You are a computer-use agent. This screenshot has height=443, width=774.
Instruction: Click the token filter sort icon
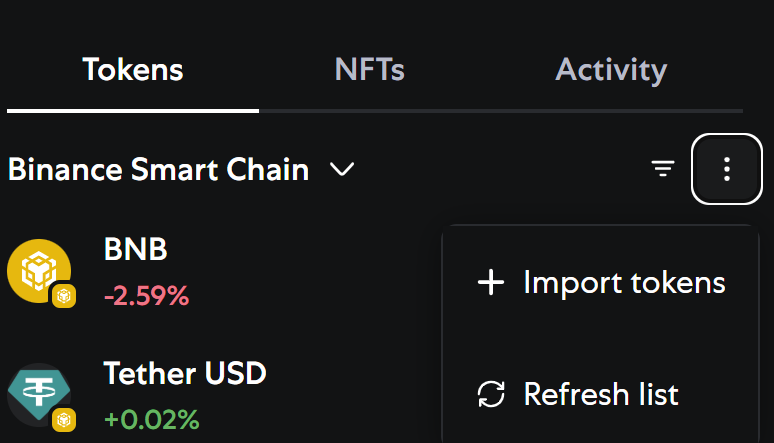(663, 169)
